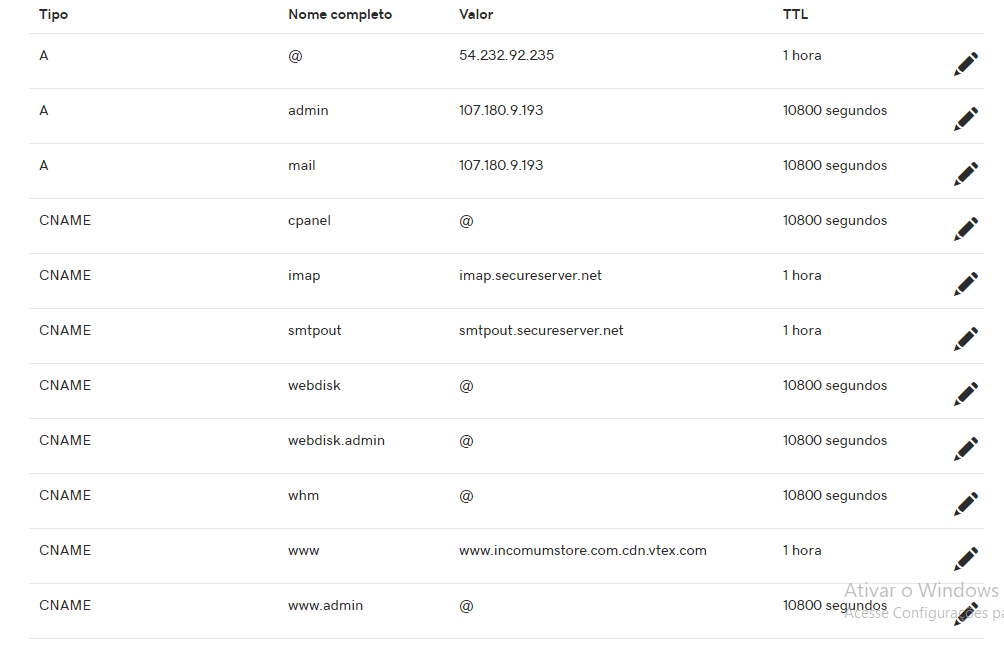
Task: Click pencil for smtpout CNAME record
Action: (965, 340)
